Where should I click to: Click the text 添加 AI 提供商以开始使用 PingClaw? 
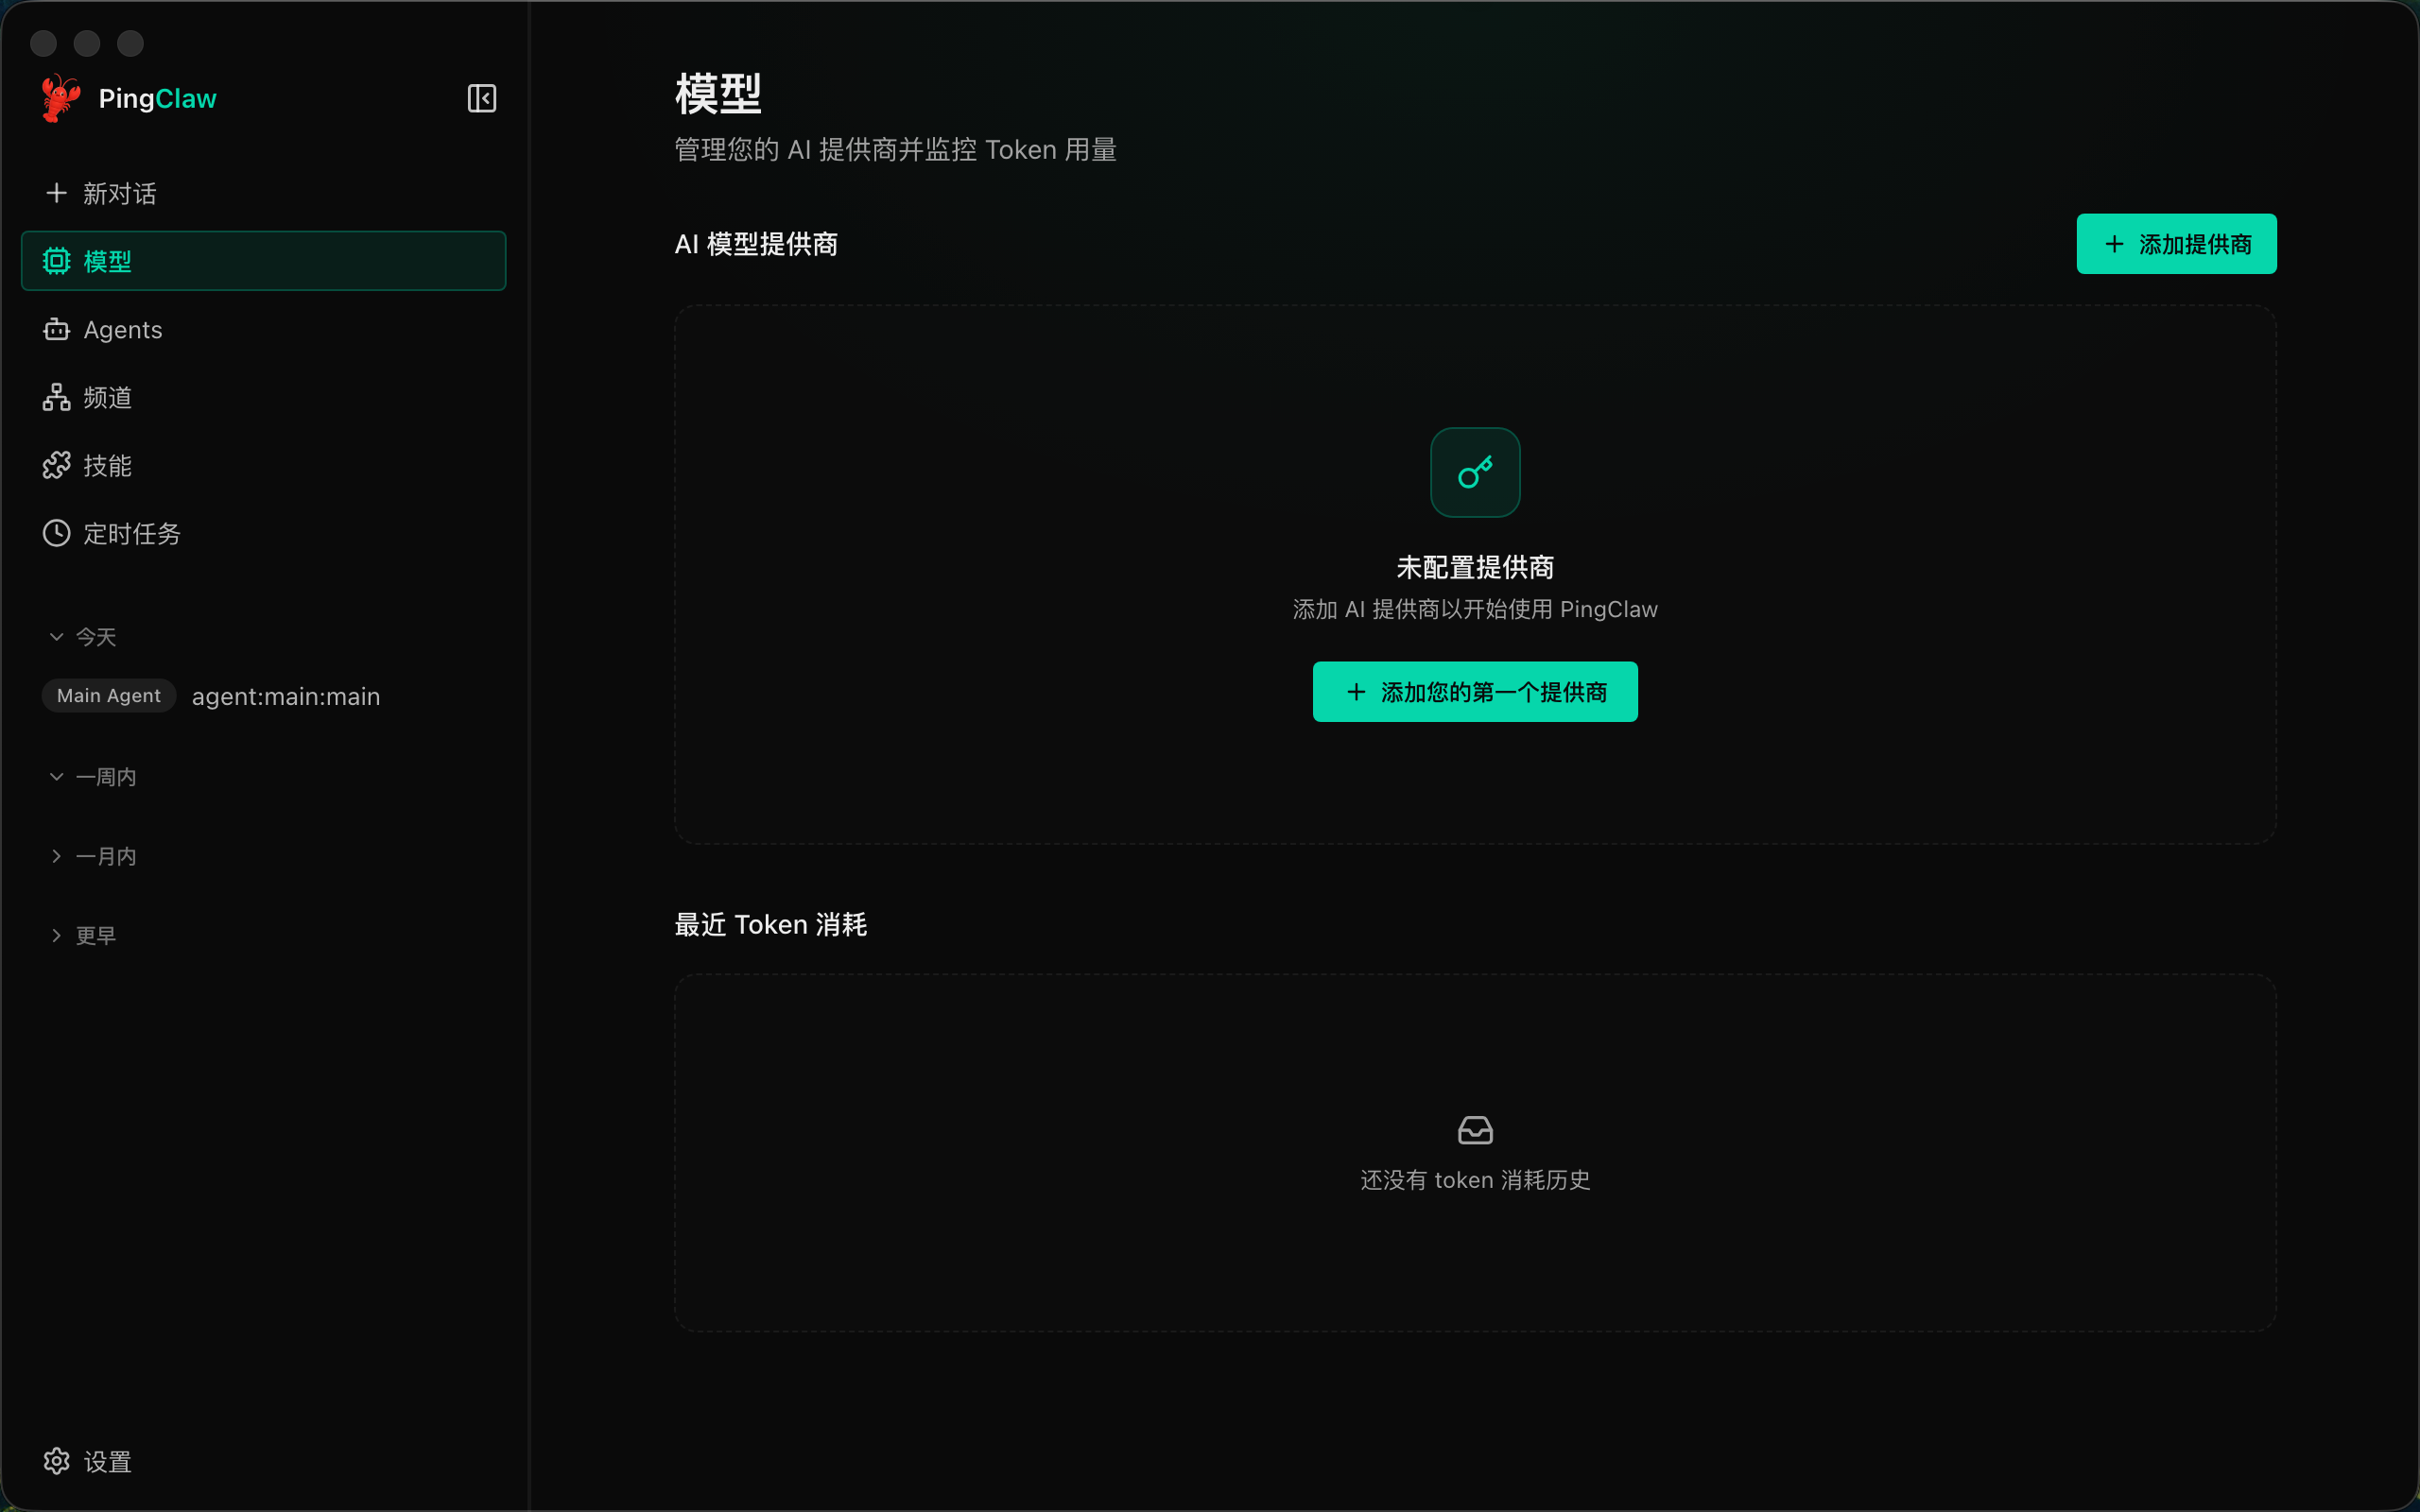1475,609
